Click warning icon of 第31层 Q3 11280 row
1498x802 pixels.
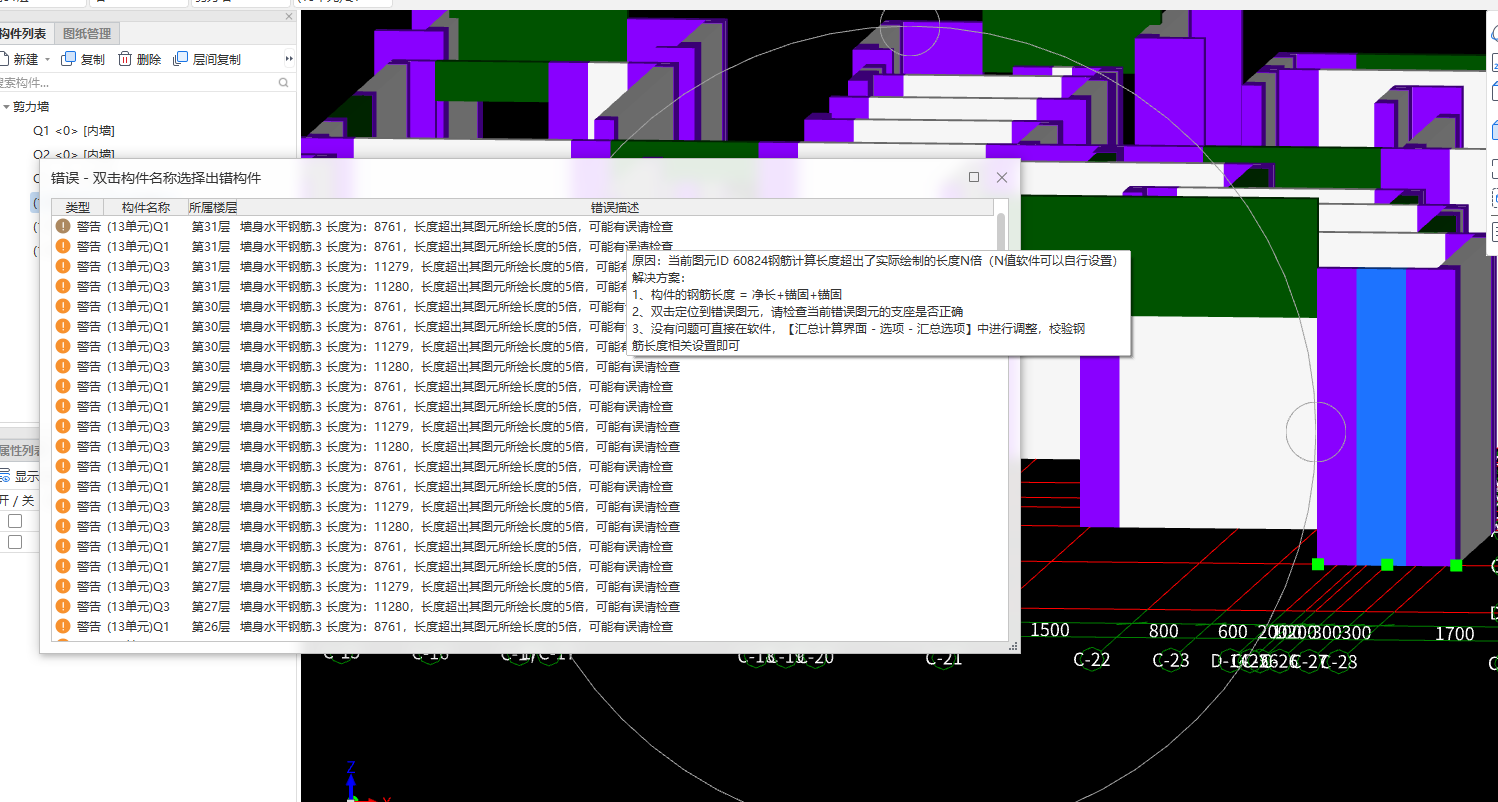[63, 287]
